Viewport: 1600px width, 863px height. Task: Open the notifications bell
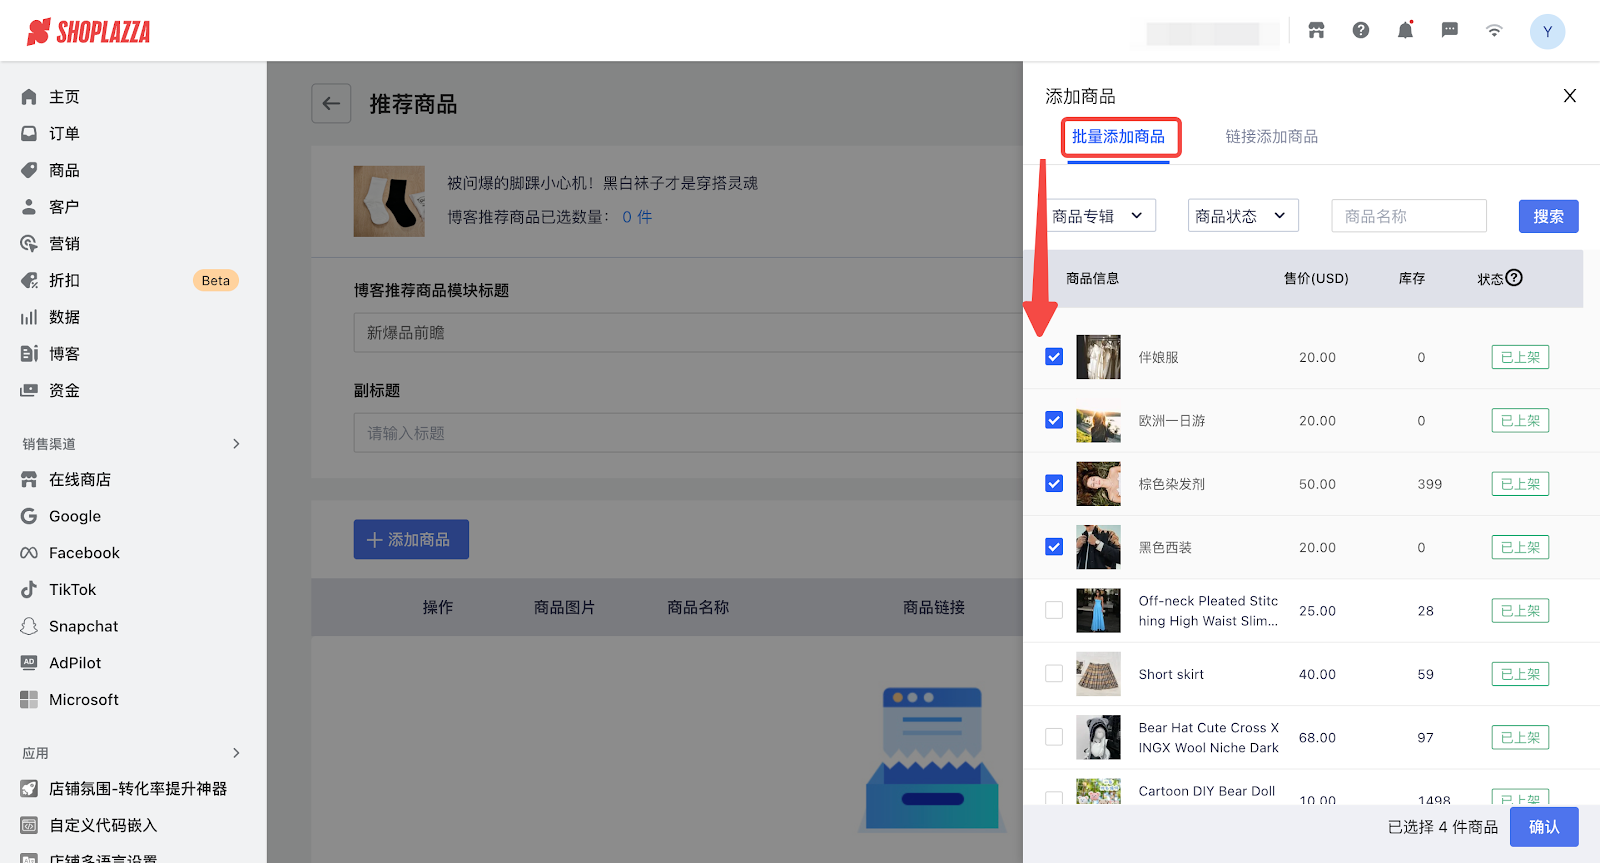pyautogui.click(x=1405, y=31)
